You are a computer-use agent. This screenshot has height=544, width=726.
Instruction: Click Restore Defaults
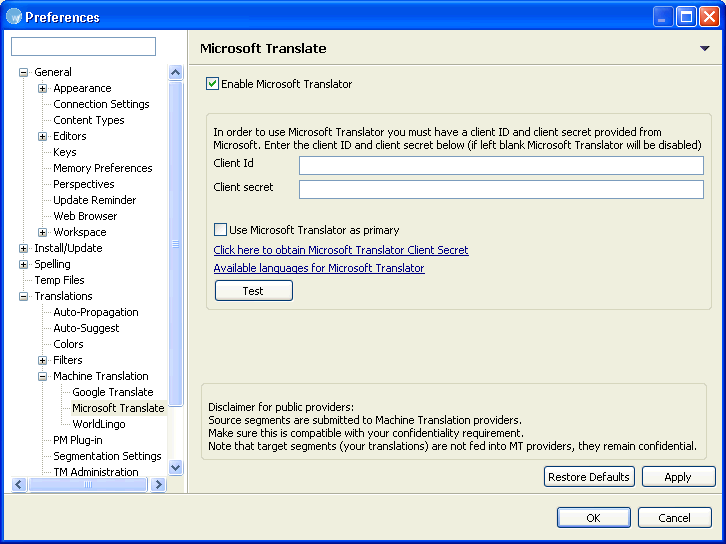coord(589,477)
